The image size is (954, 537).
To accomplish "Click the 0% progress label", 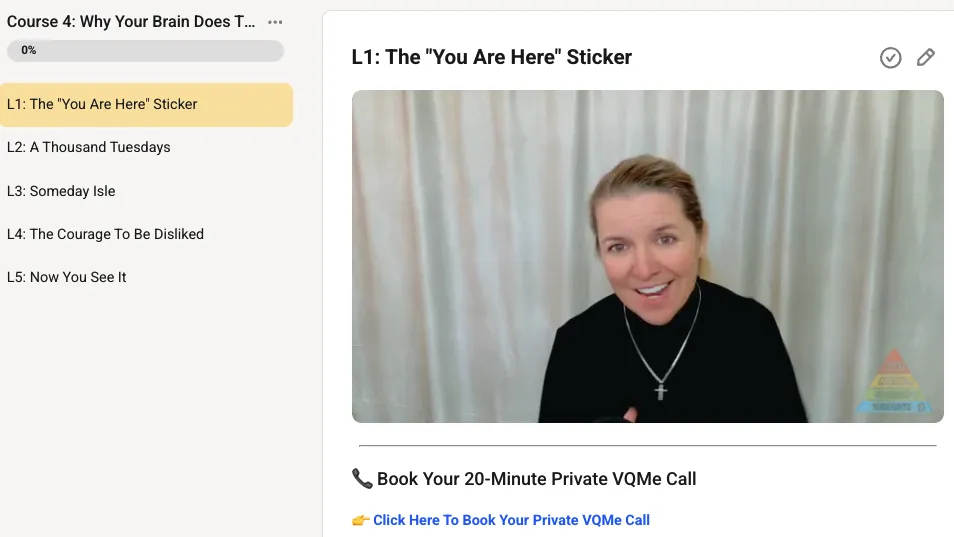I will [x=29, y=50].
